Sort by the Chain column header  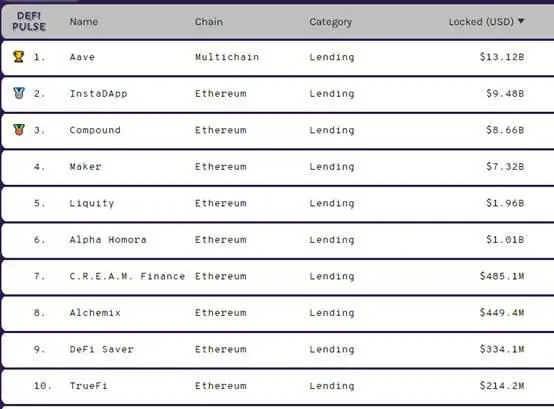click(209, 22)
